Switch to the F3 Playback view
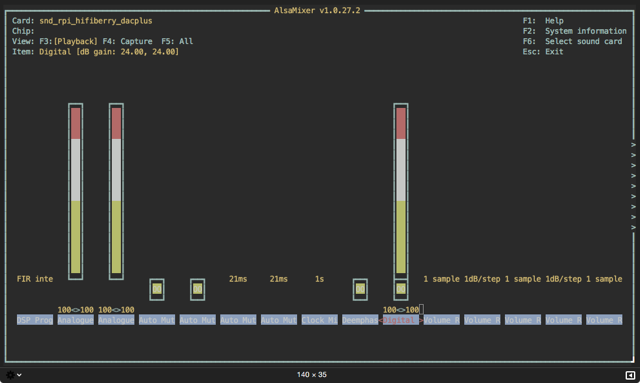 tap(68, 41)
